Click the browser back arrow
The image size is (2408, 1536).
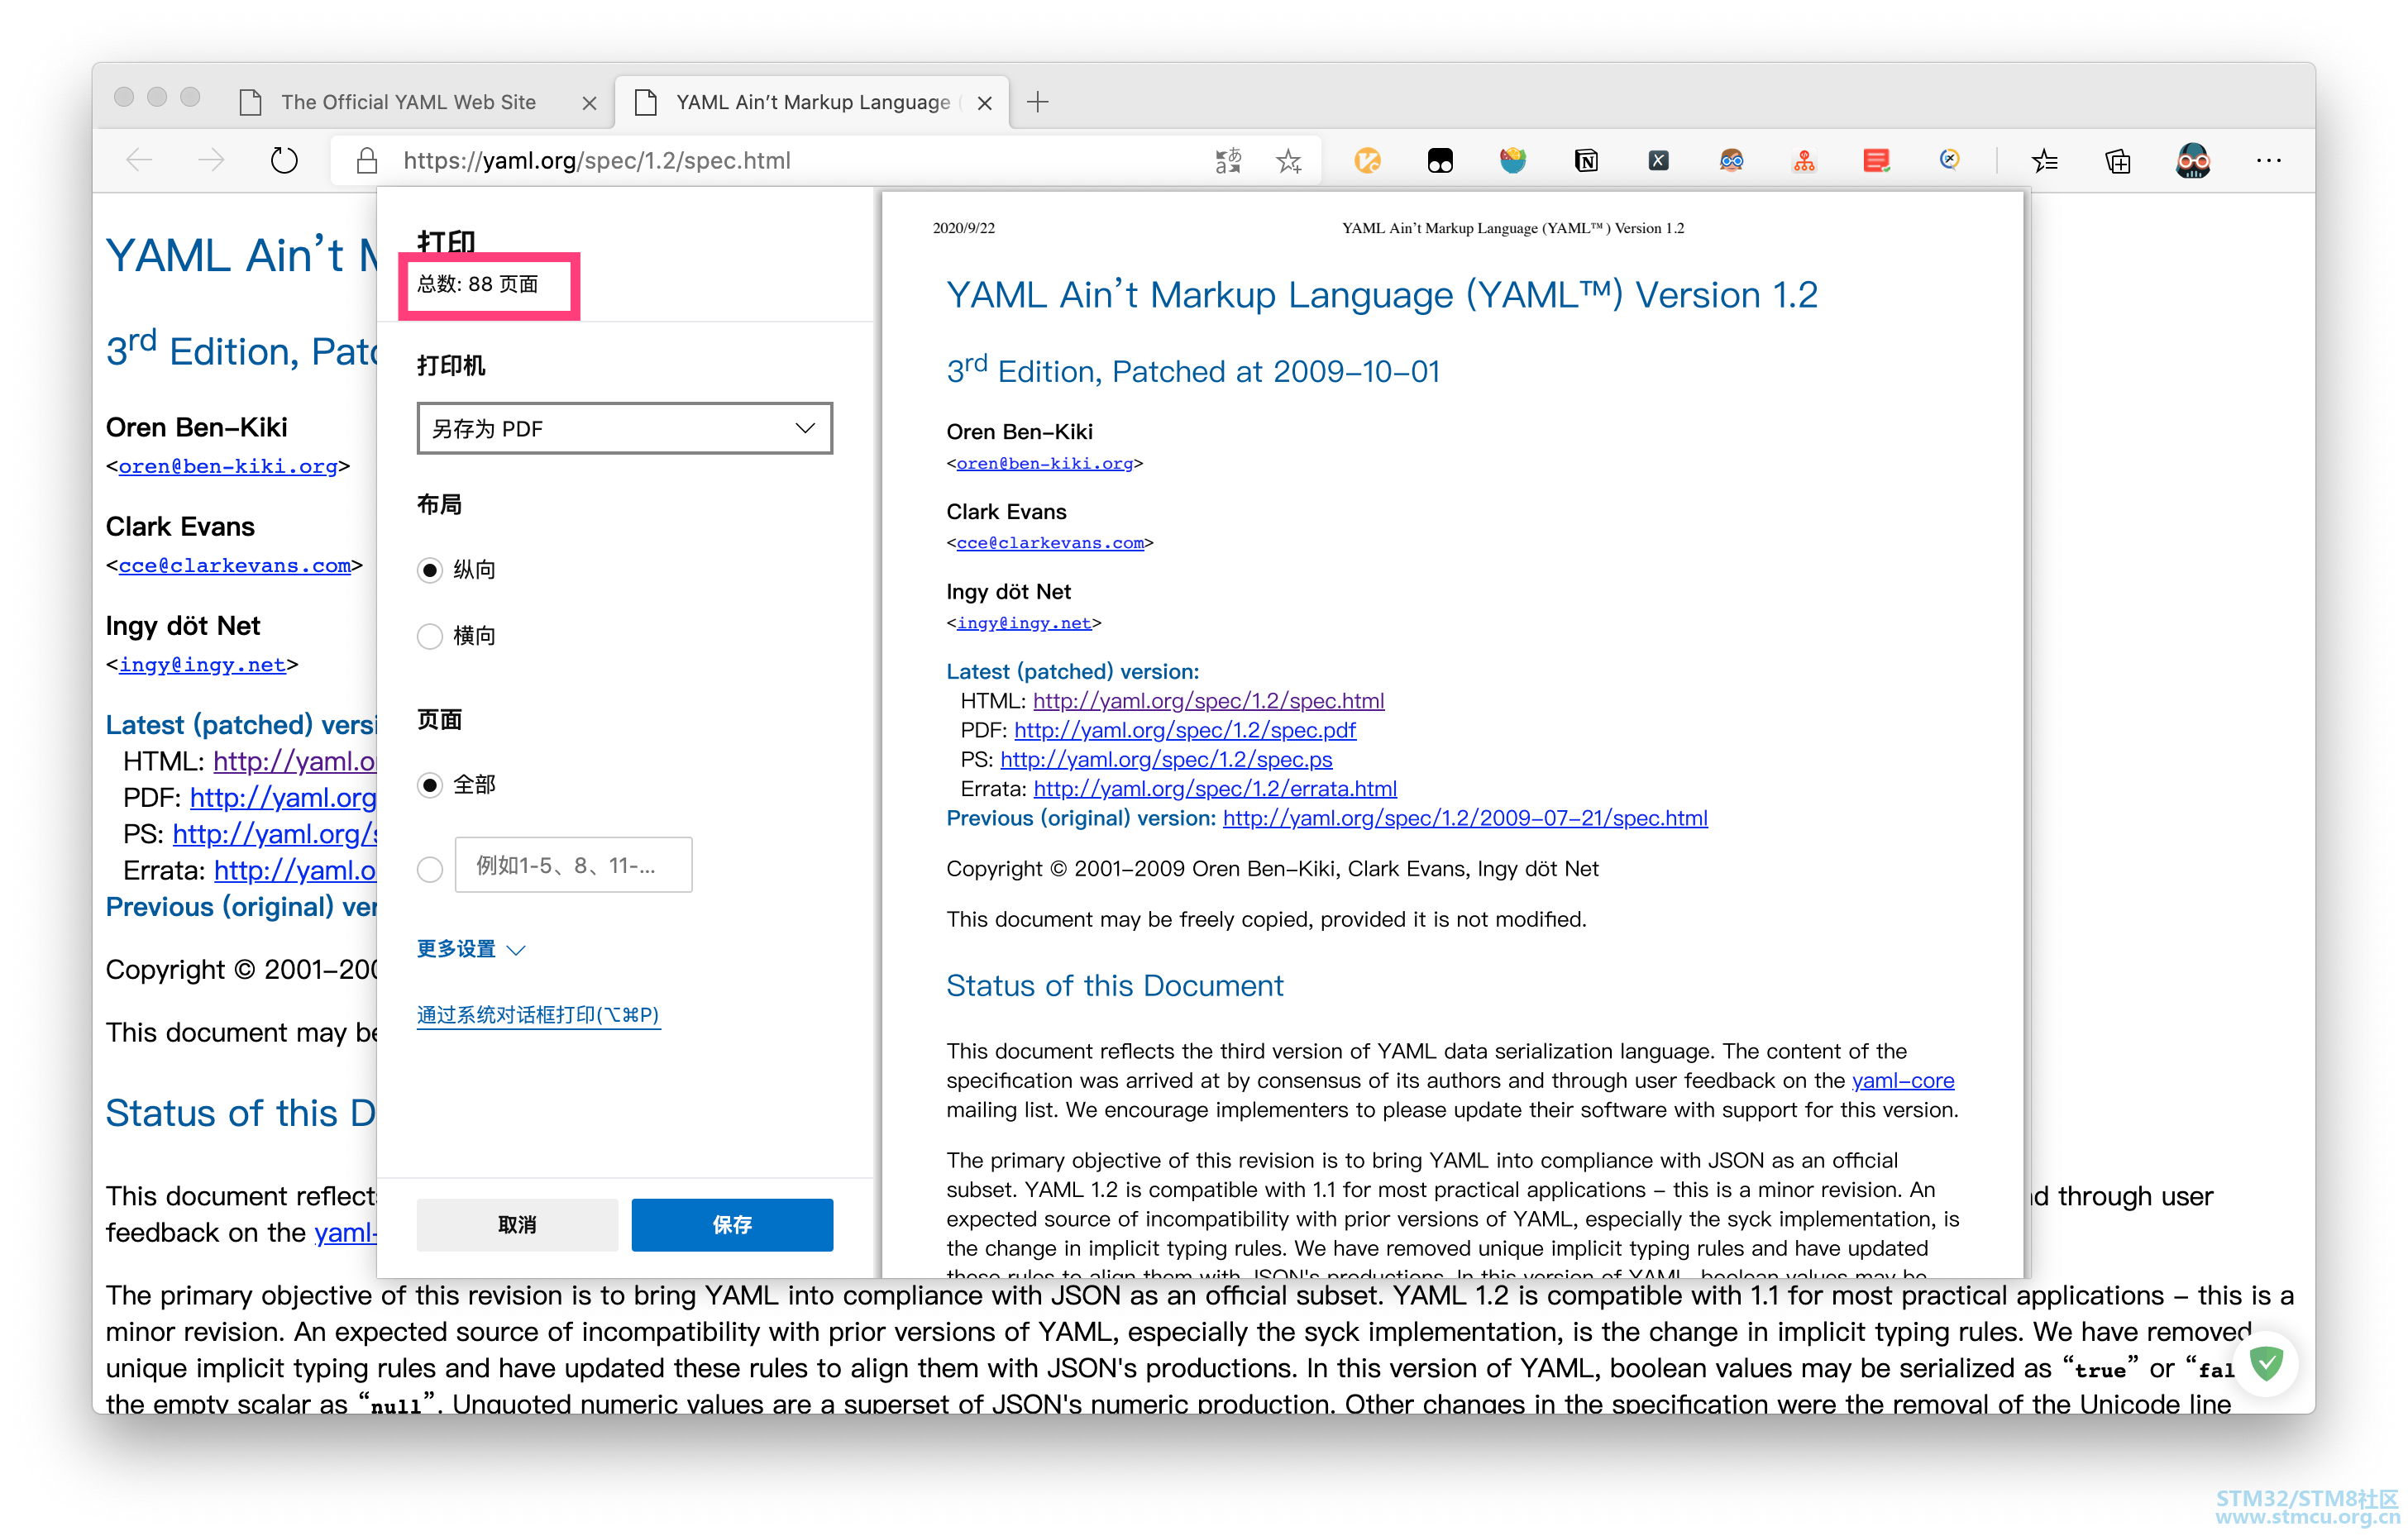click(x=139, y=160)
